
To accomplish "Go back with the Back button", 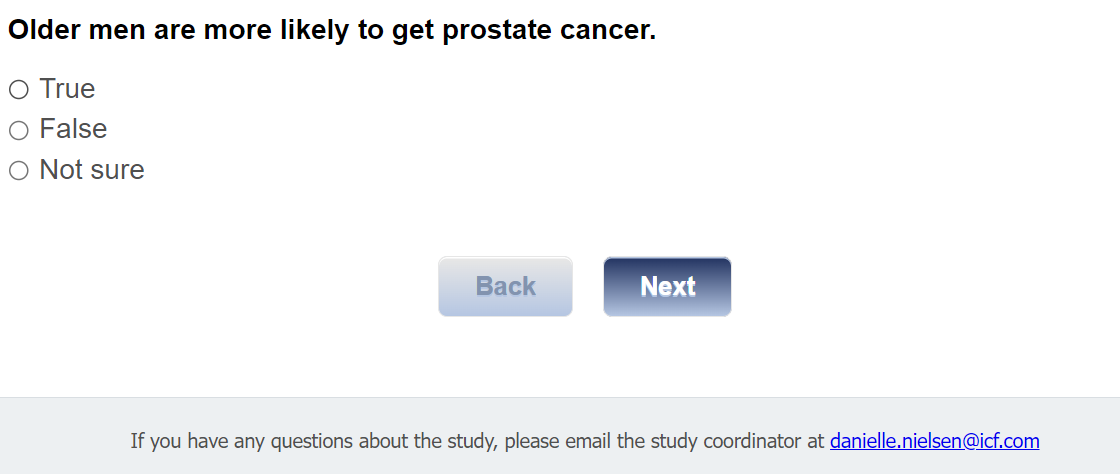I will click(x=505, y=286).
